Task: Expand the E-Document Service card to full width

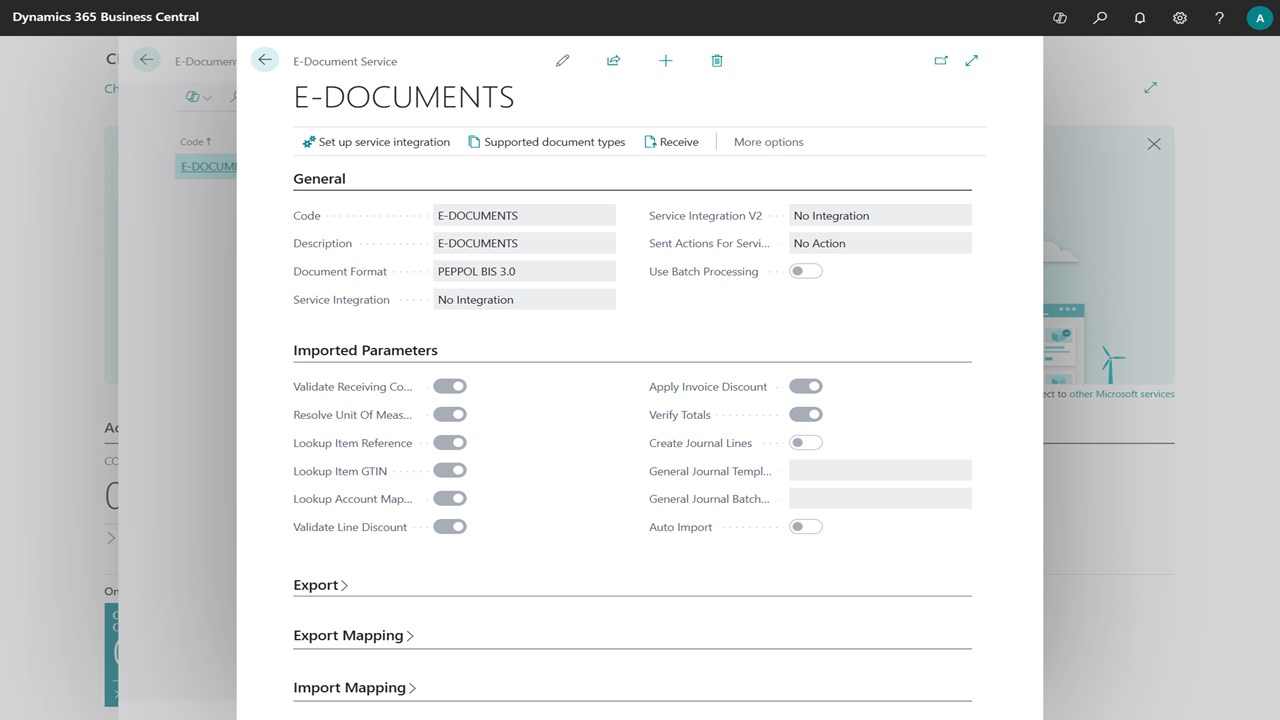Action: click(x=972, y=61)
